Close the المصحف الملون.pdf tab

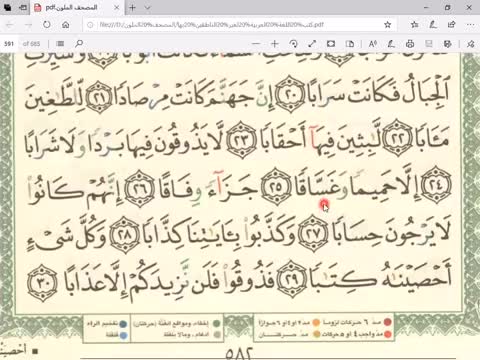point(117,7)
